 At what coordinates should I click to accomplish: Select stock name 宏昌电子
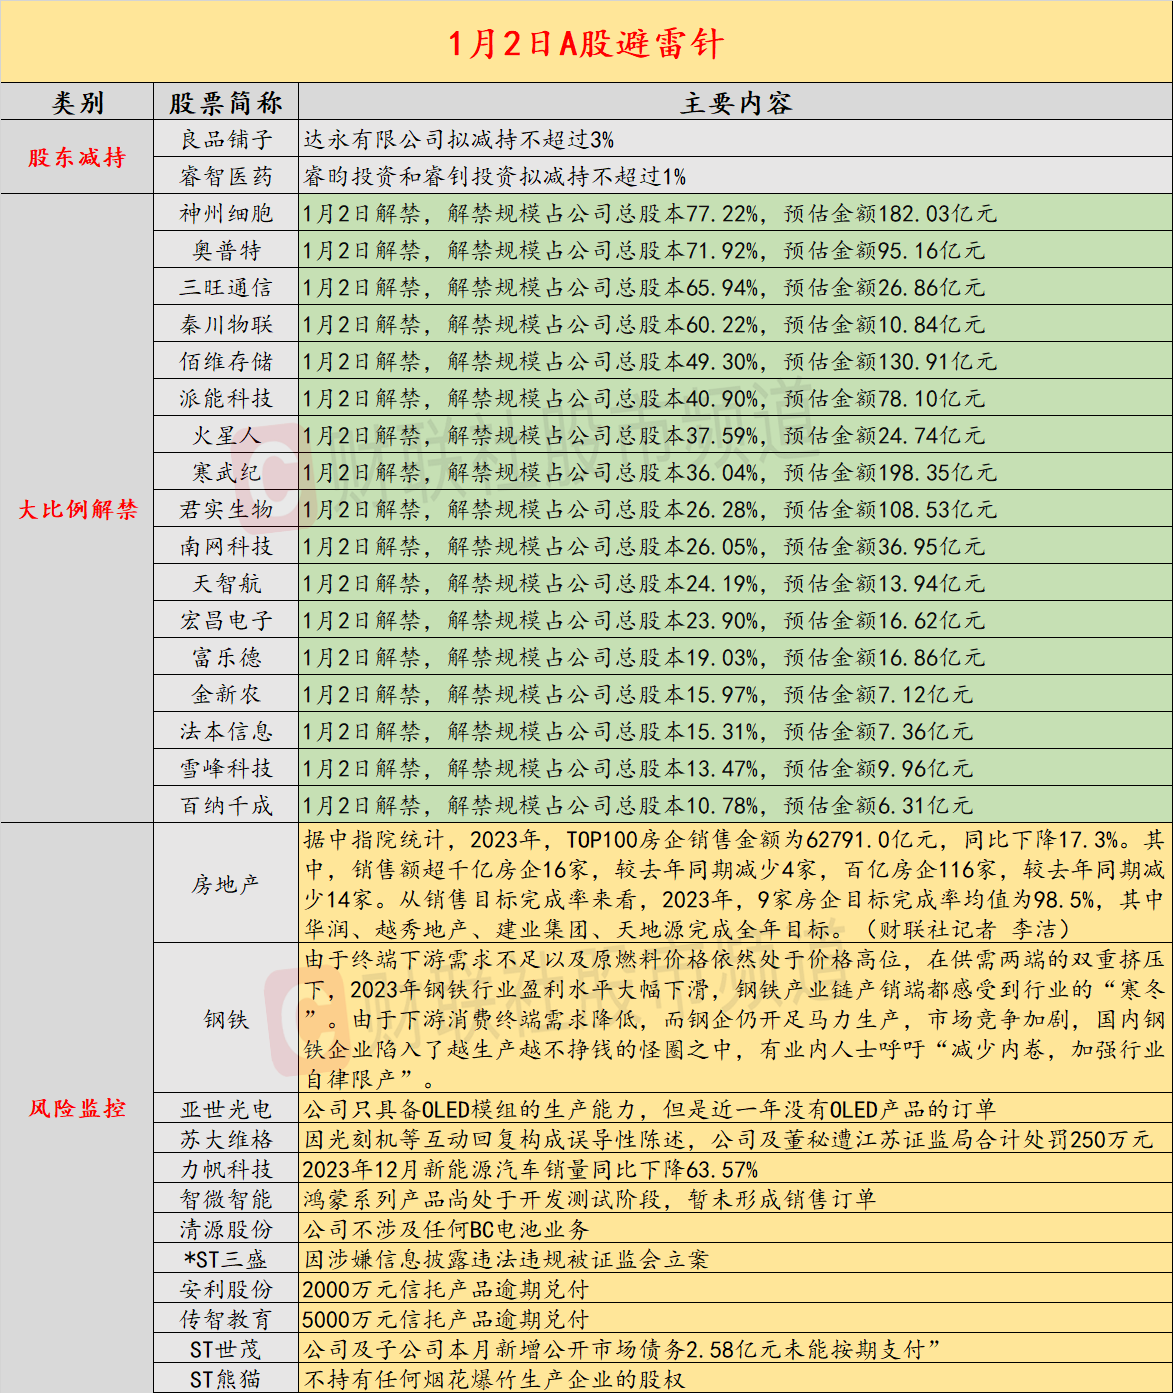pos(226,620)
